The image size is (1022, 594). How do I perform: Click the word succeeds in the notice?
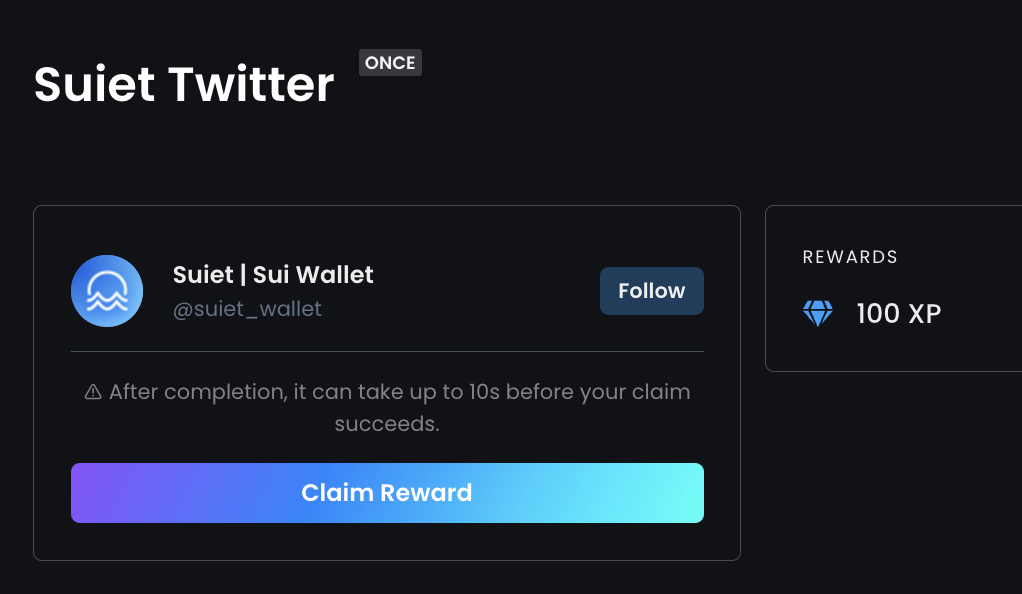[387, 424]
